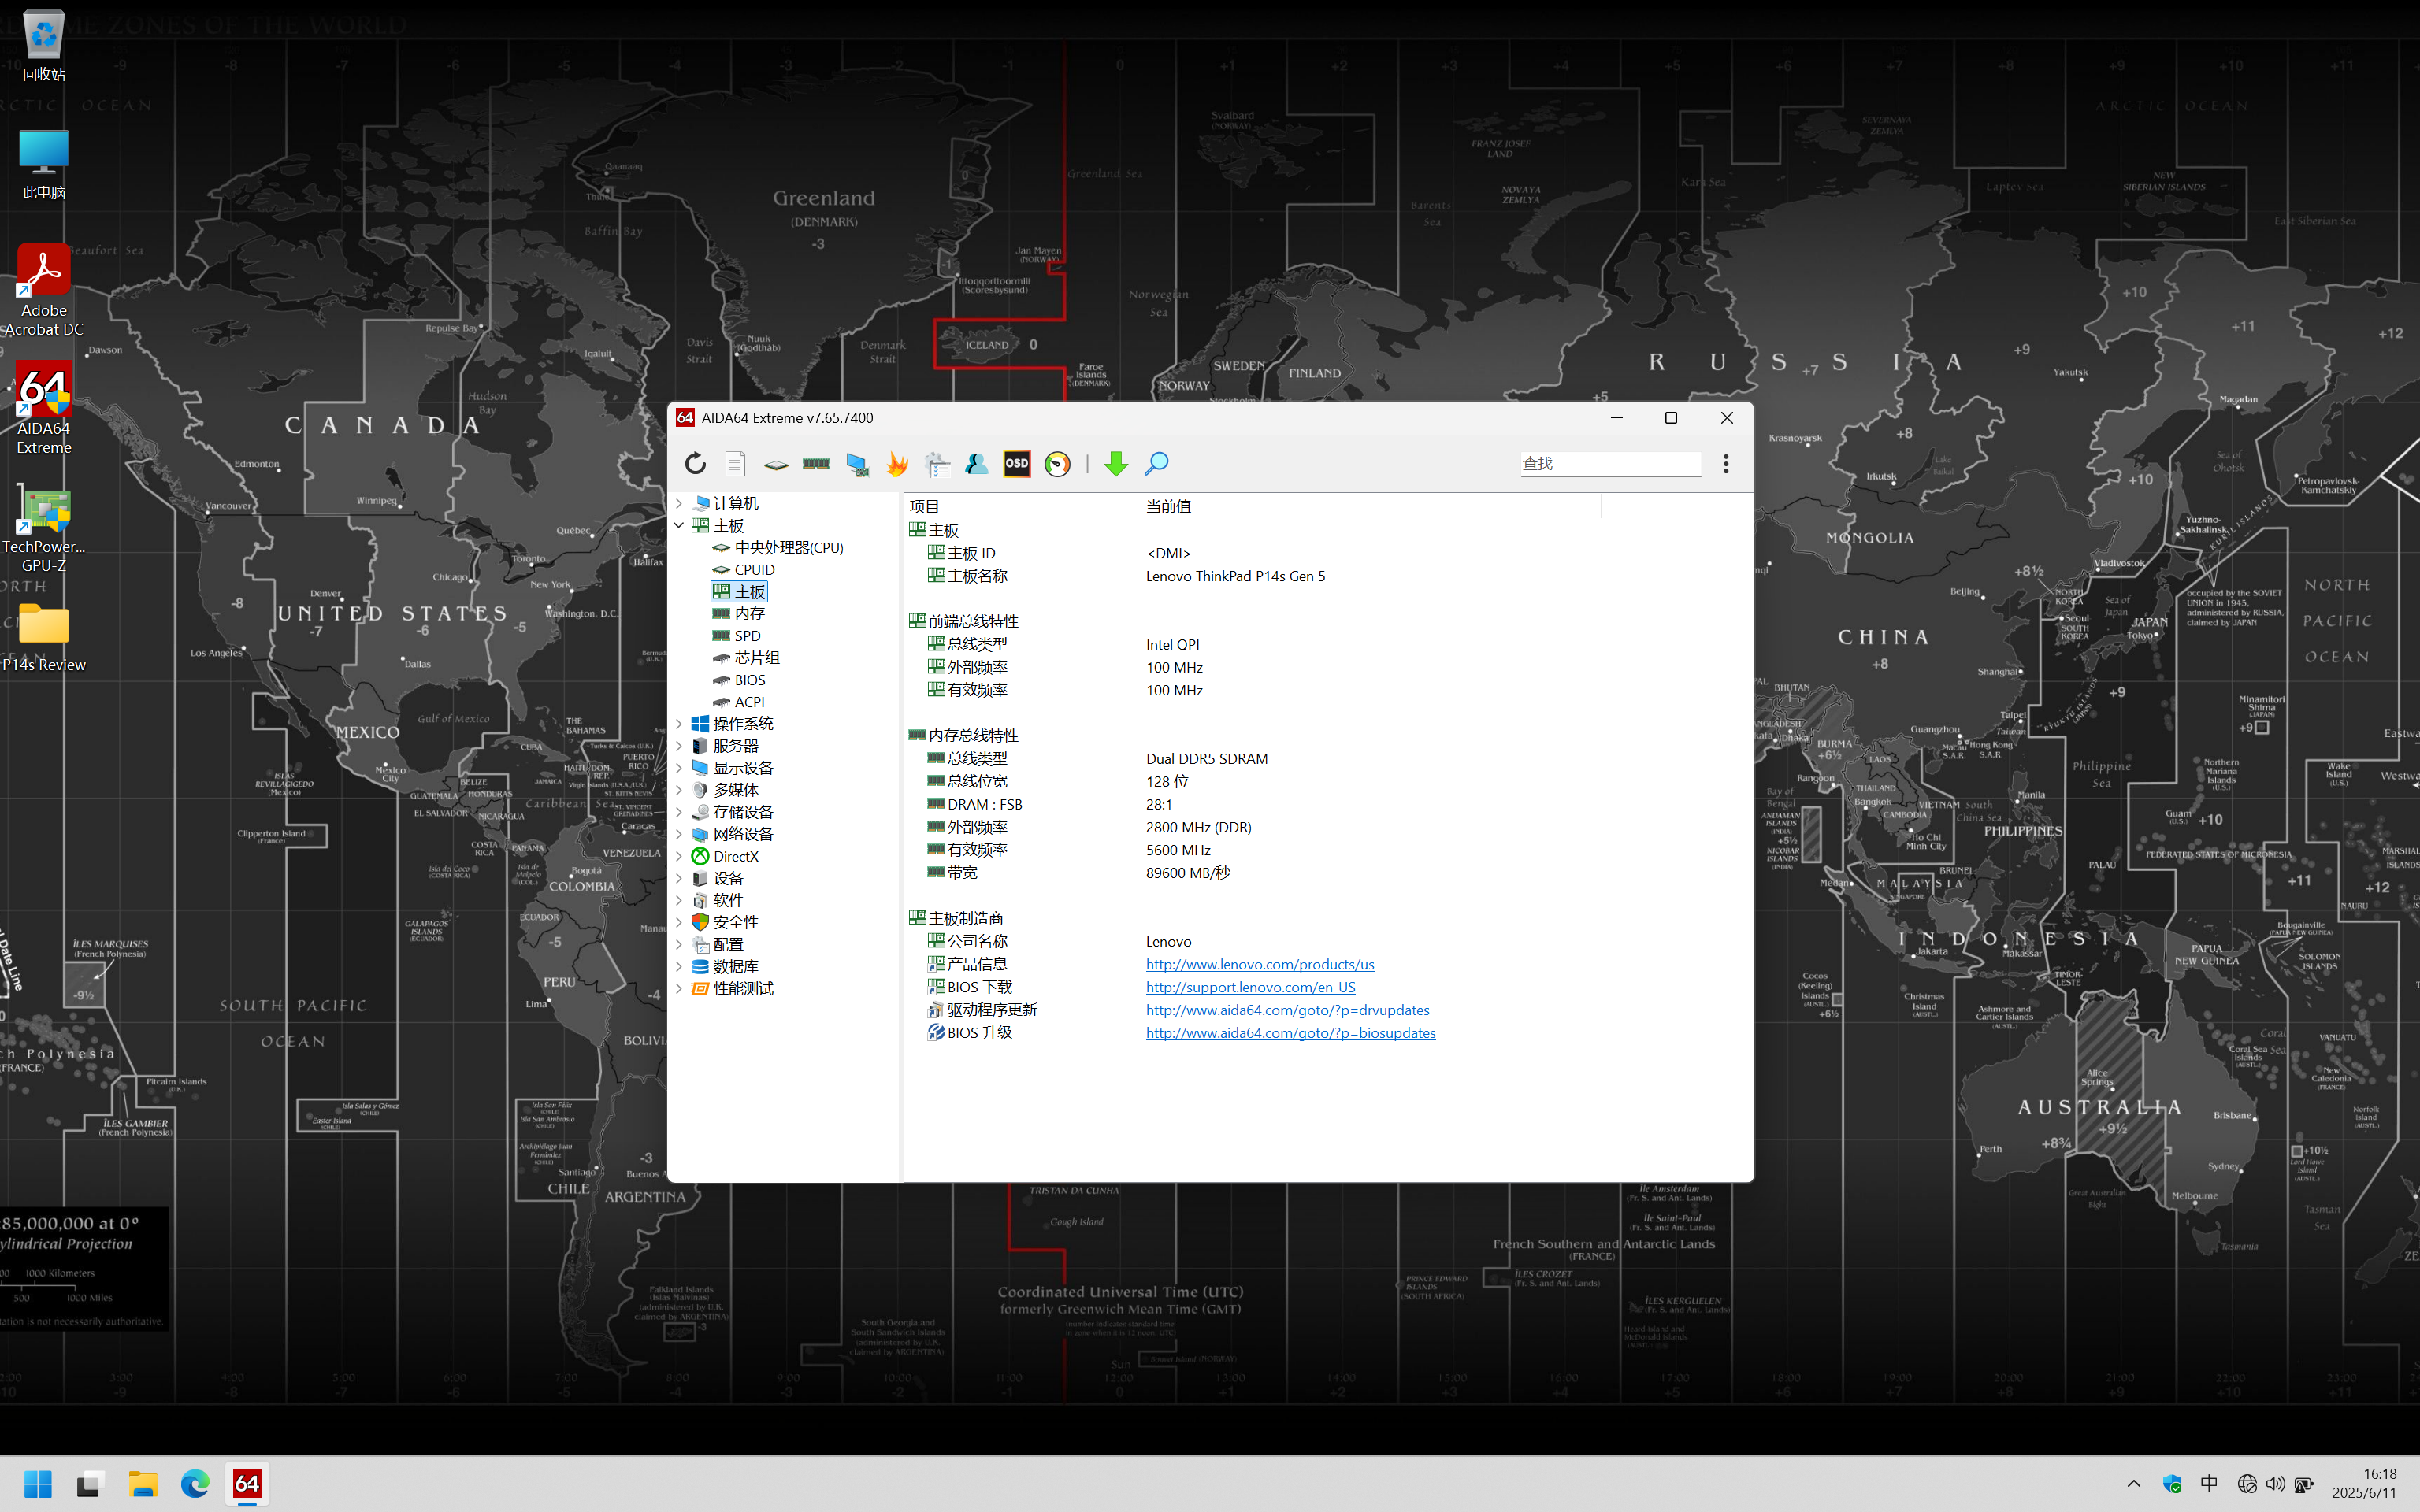Select the 89600 MB/秒 bandwidth value
Image resolution: width=2420 pixels, height=1512 pixels.
click(1188, 873)
